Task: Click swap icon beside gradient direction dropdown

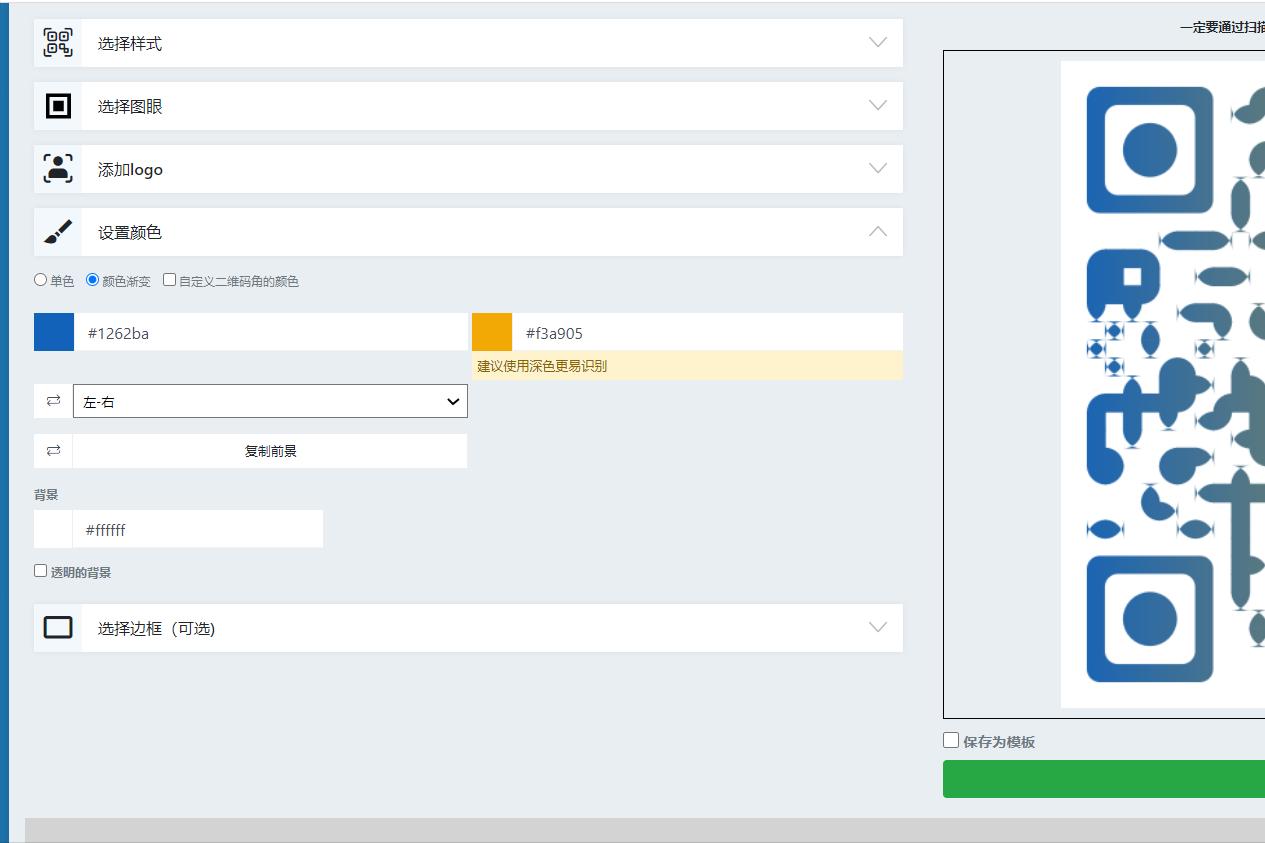Action: [53, 401]
